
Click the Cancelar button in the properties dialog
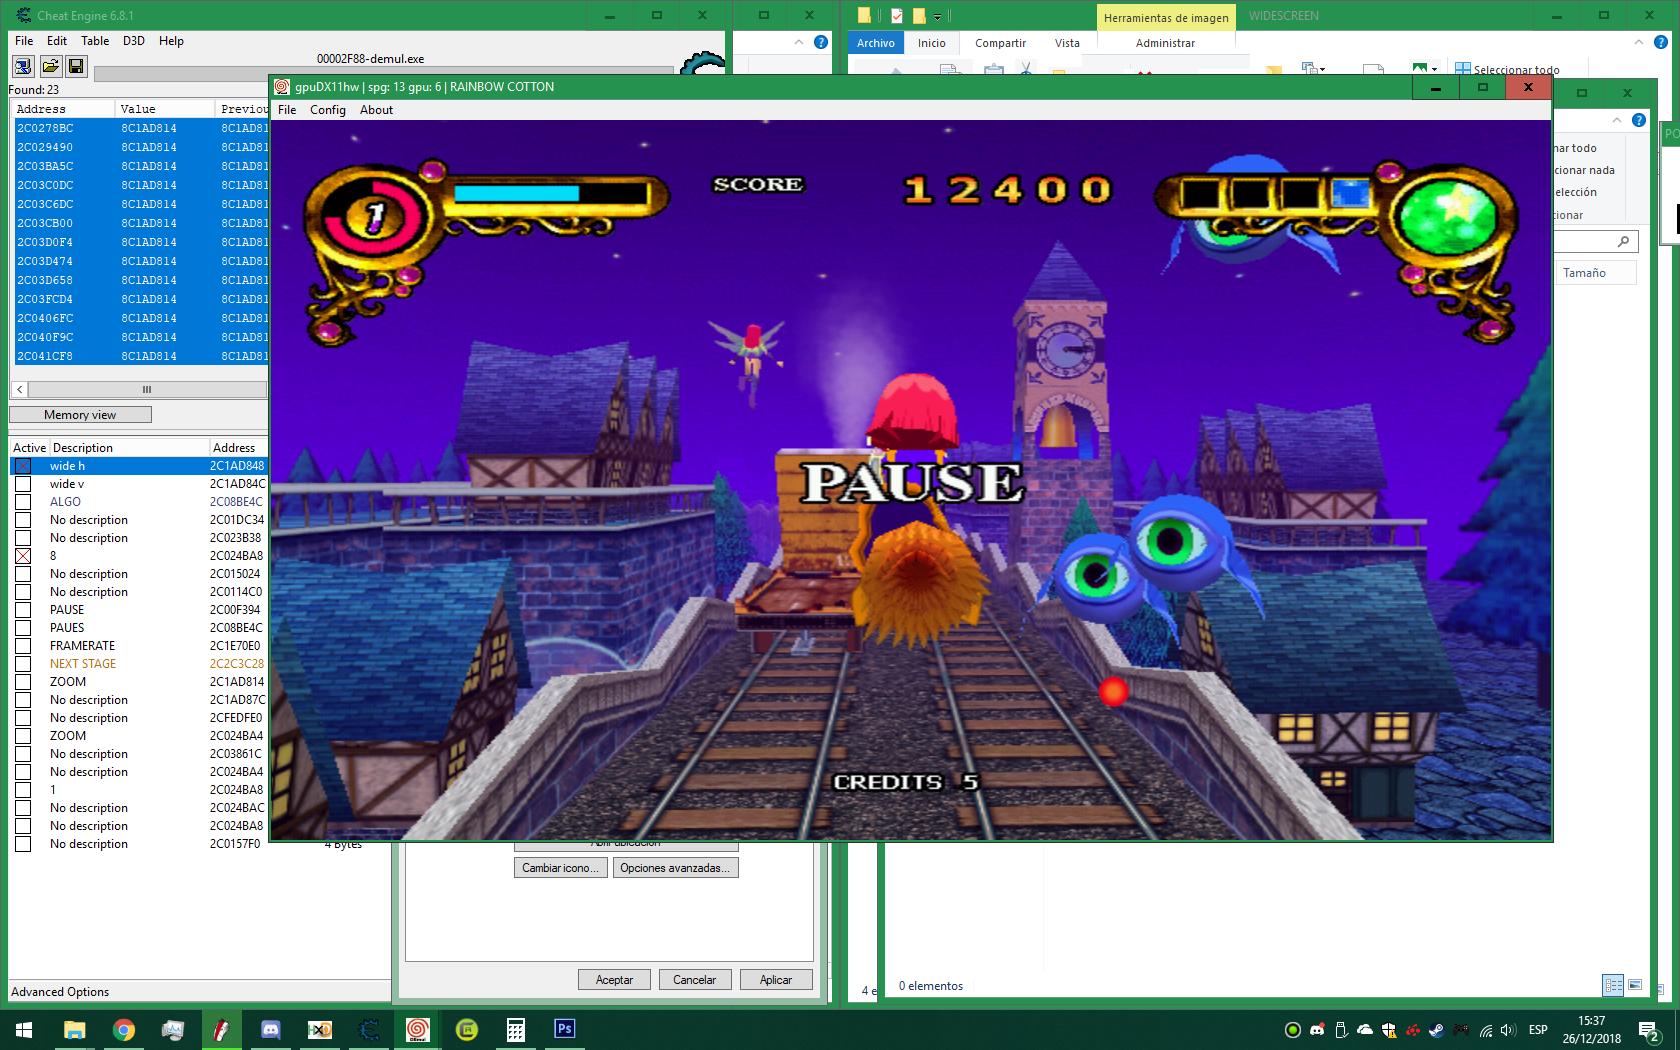(x=694, y=980)
